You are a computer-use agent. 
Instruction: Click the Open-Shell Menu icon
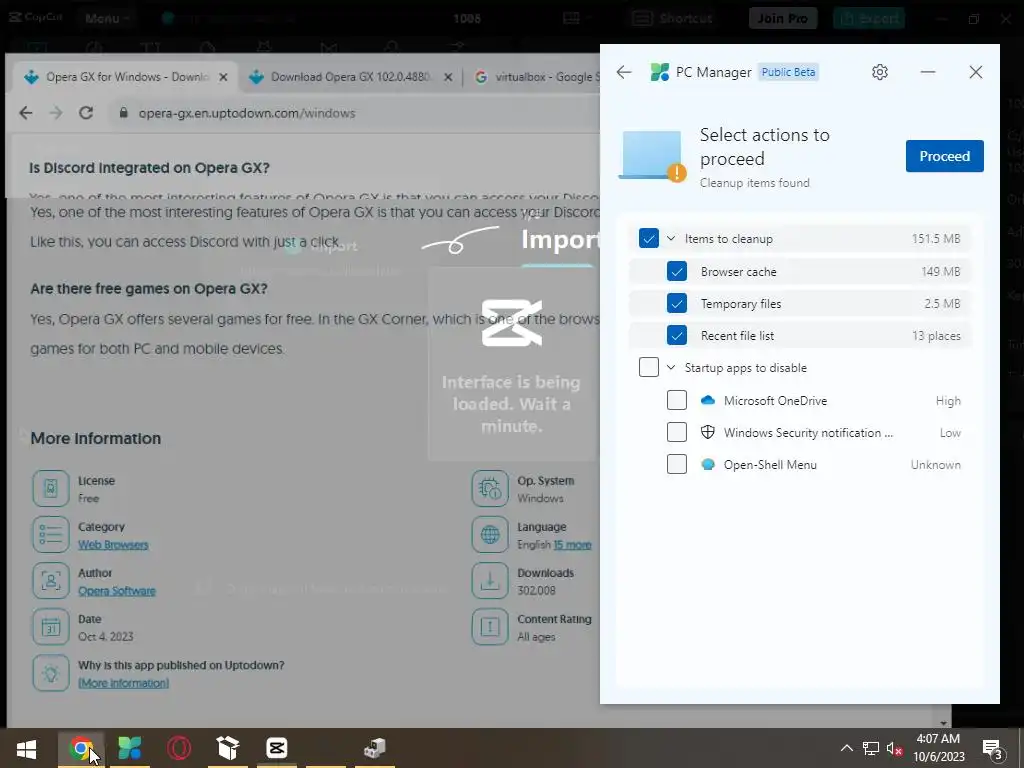tap(707, 464)
